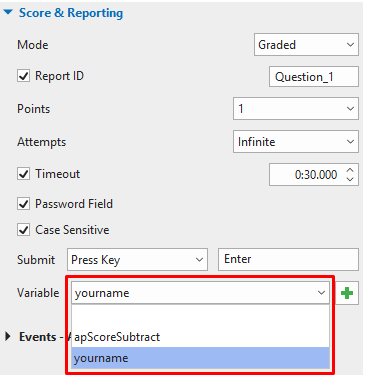
Task: Click the Variable combo box arrow
Action: 321,293
